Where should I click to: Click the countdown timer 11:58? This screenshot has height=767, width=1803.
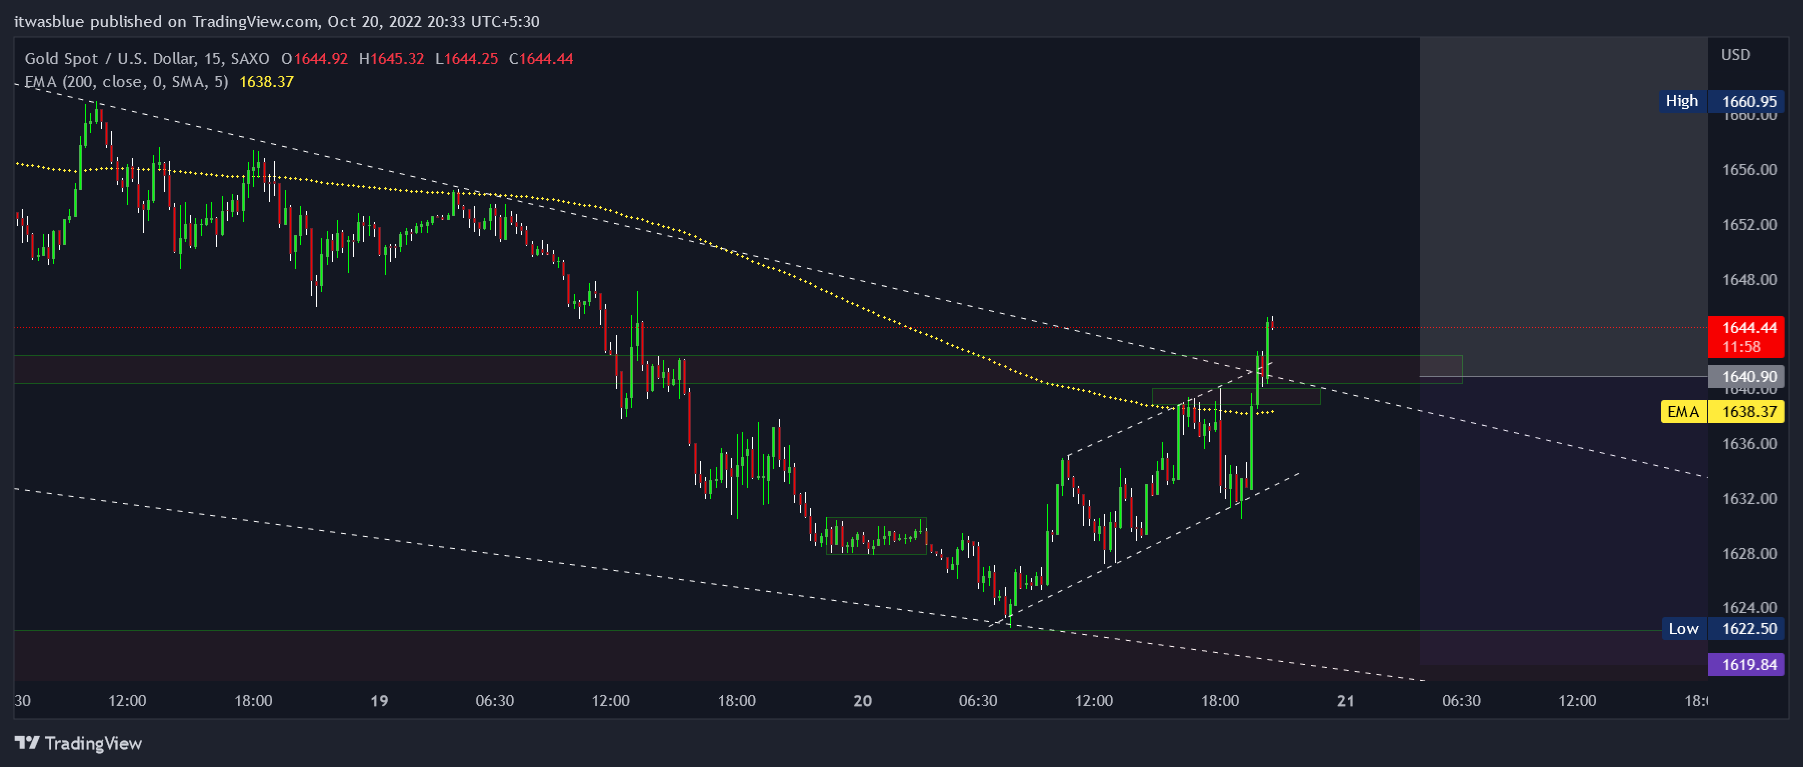point(1741,347)
